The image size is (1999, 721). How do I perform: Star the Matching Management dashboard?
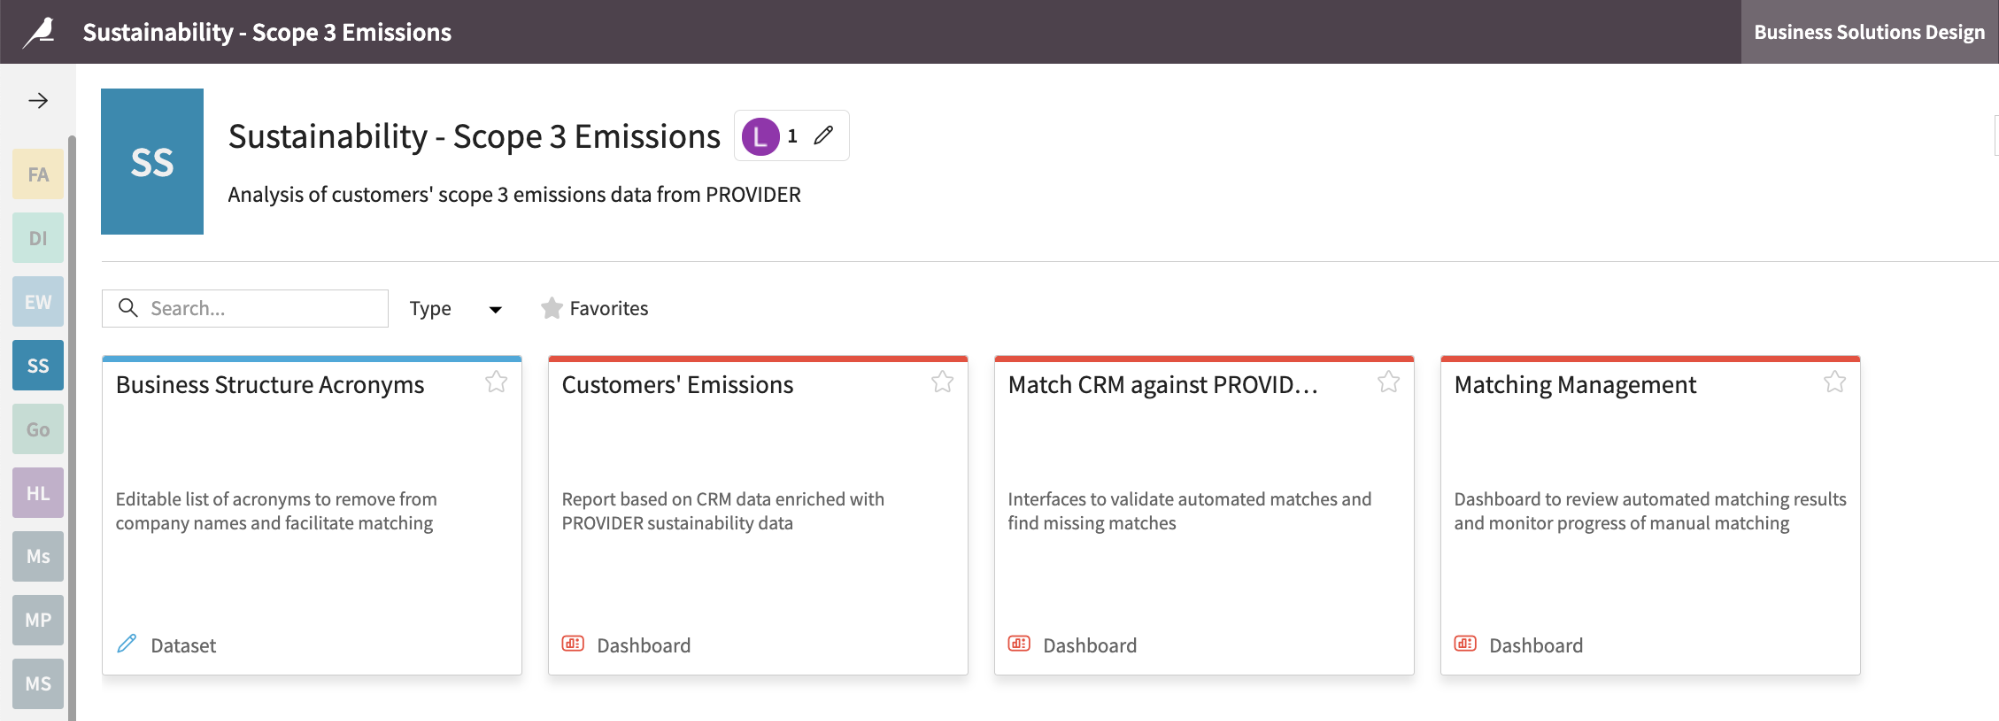pyautogui.click(x=1835, y=381)
